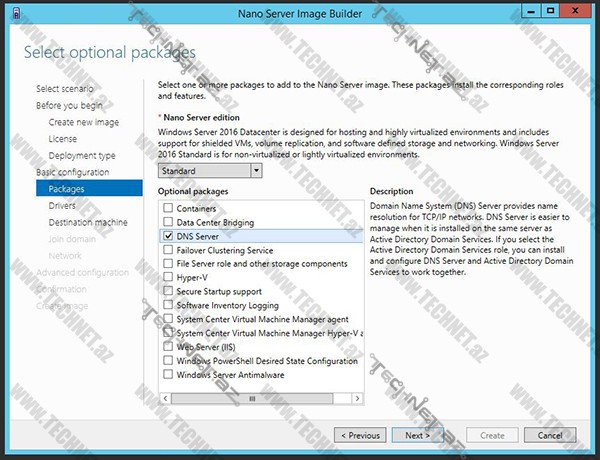Open the Create new image step
The height and width of the screenshot is (460, 600).
tap(84, 122)
